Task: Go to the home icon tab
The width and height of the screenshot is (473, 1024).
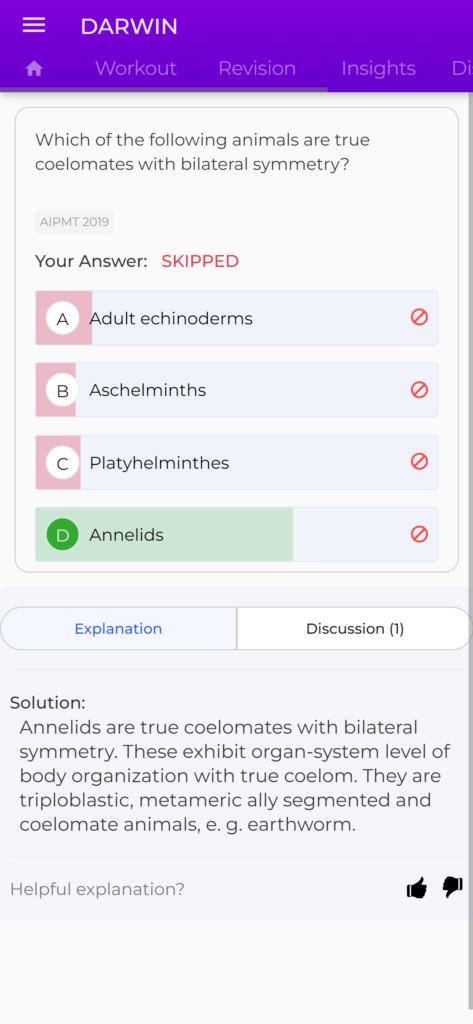Action: [34, 69]
